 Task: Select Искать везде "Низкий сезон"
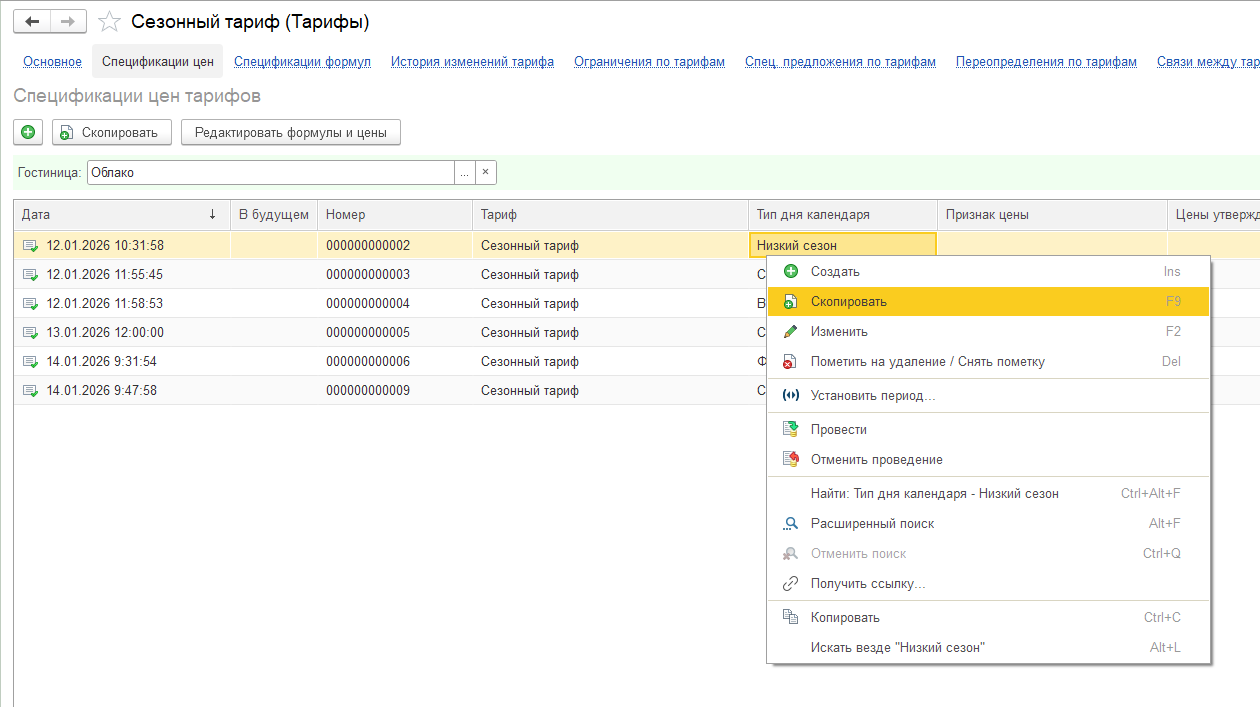pos(988,647)
